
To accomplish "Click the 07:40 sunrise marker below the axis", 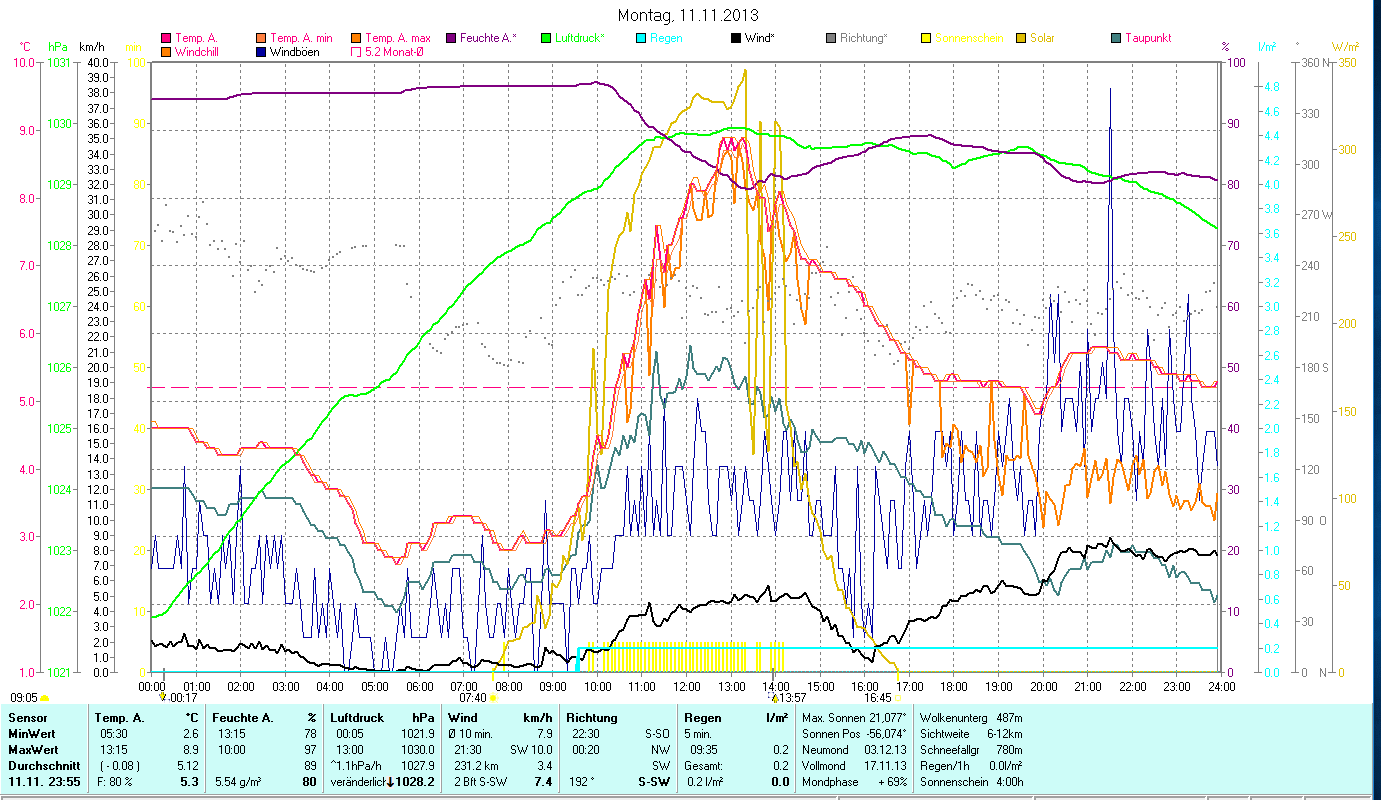I will pyautogui.click(x=473, y=698).
